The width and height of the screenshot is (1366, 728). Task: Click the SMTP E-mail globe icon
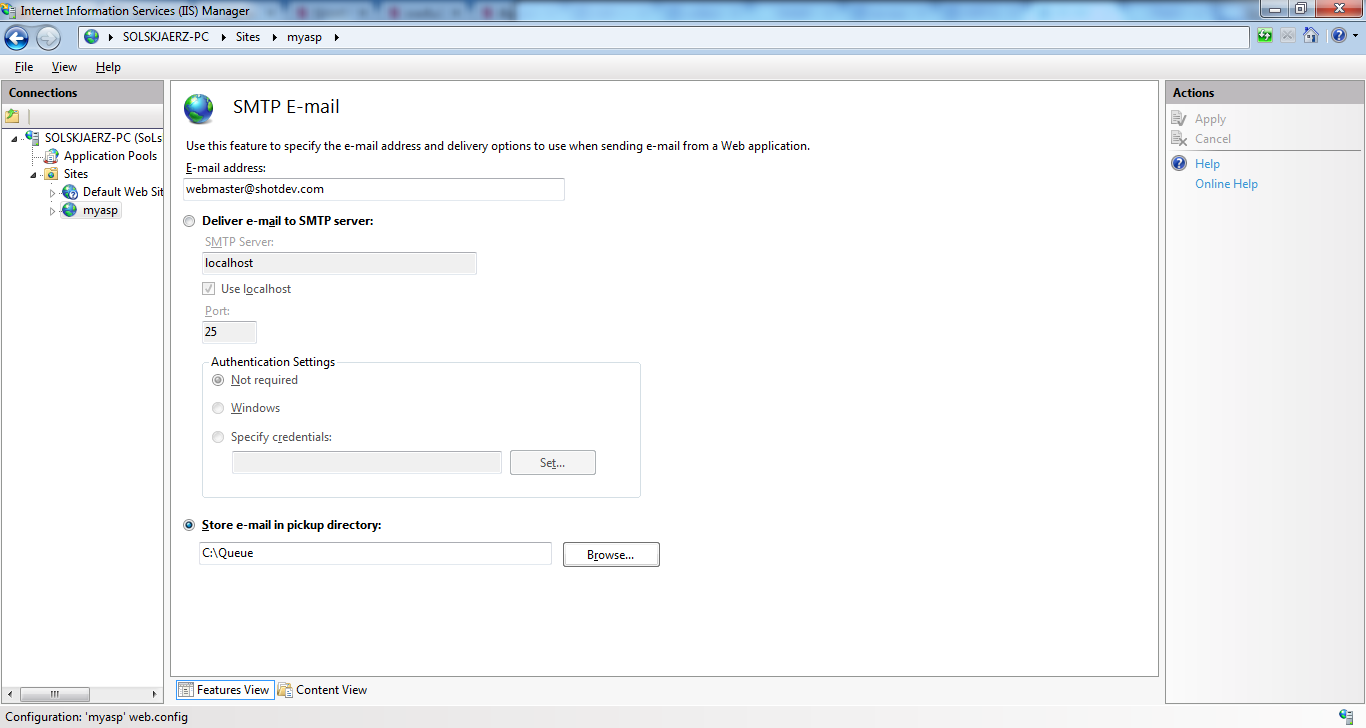[x=199, y=108]
